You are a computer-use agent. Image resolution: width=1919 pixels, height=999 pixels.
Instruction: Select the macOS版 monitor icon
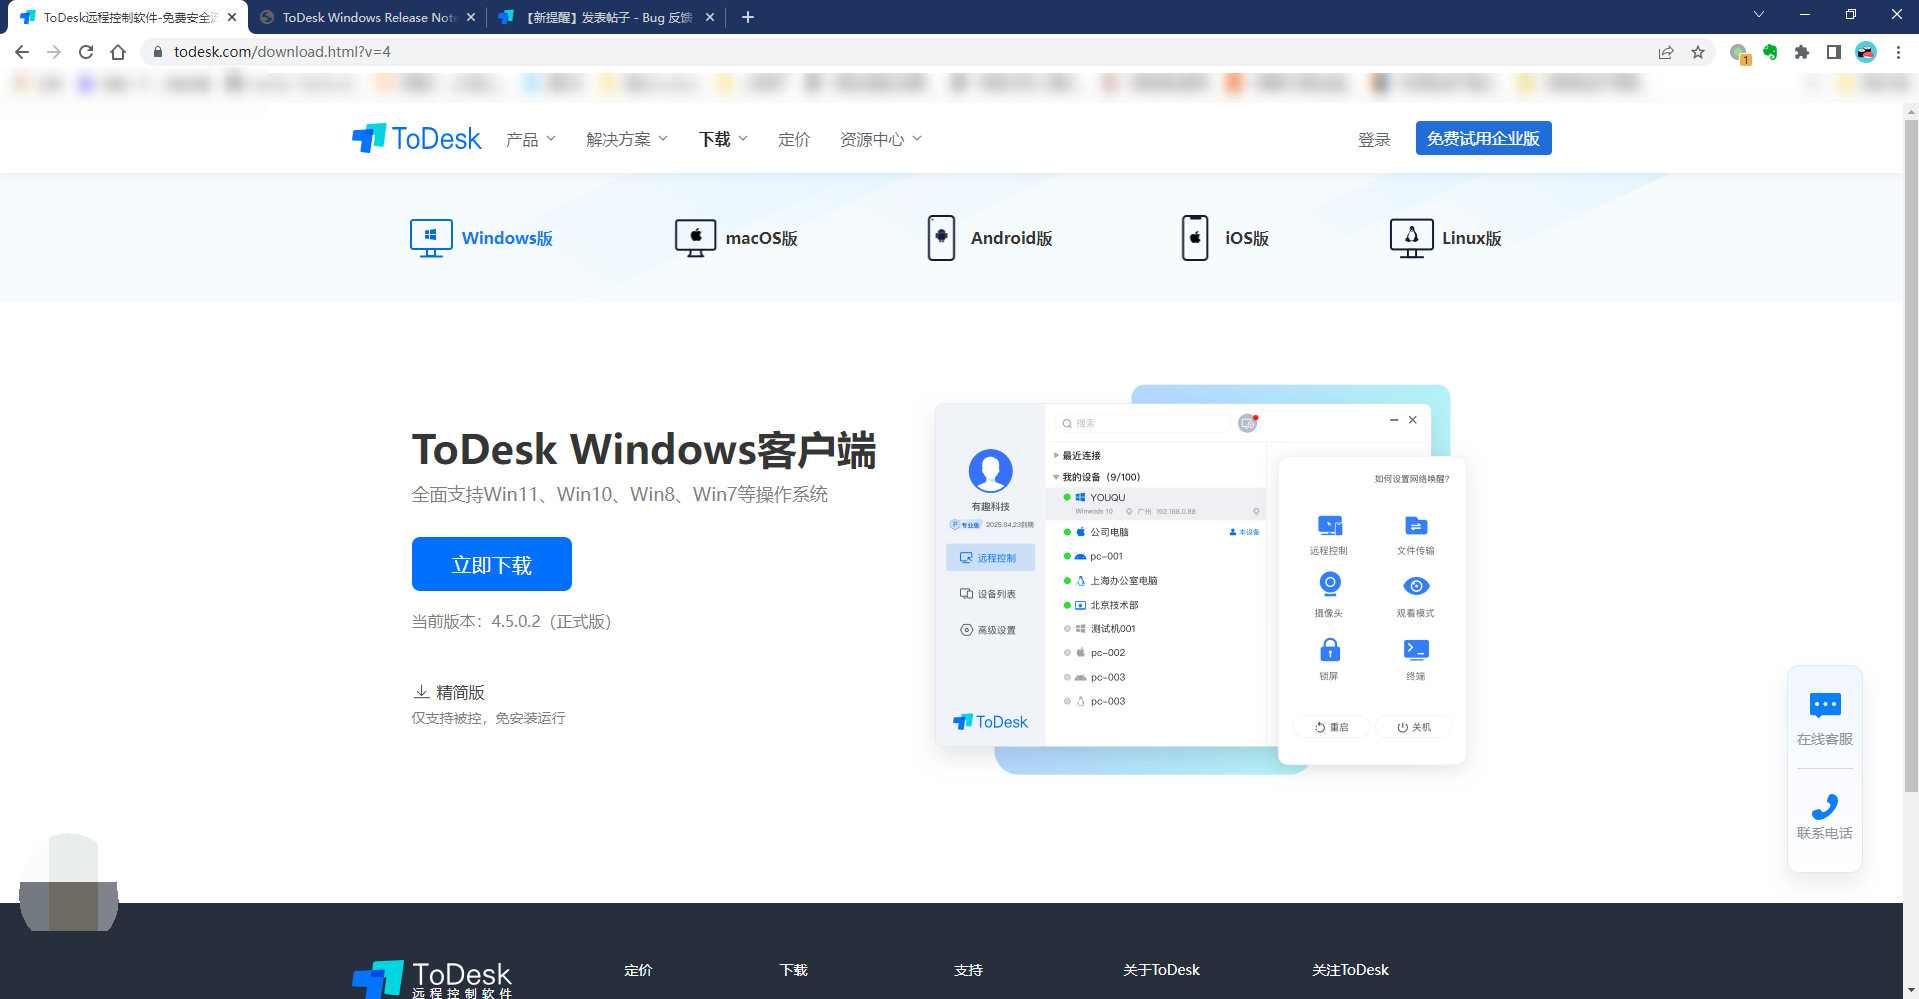click(x=695, y=238)
